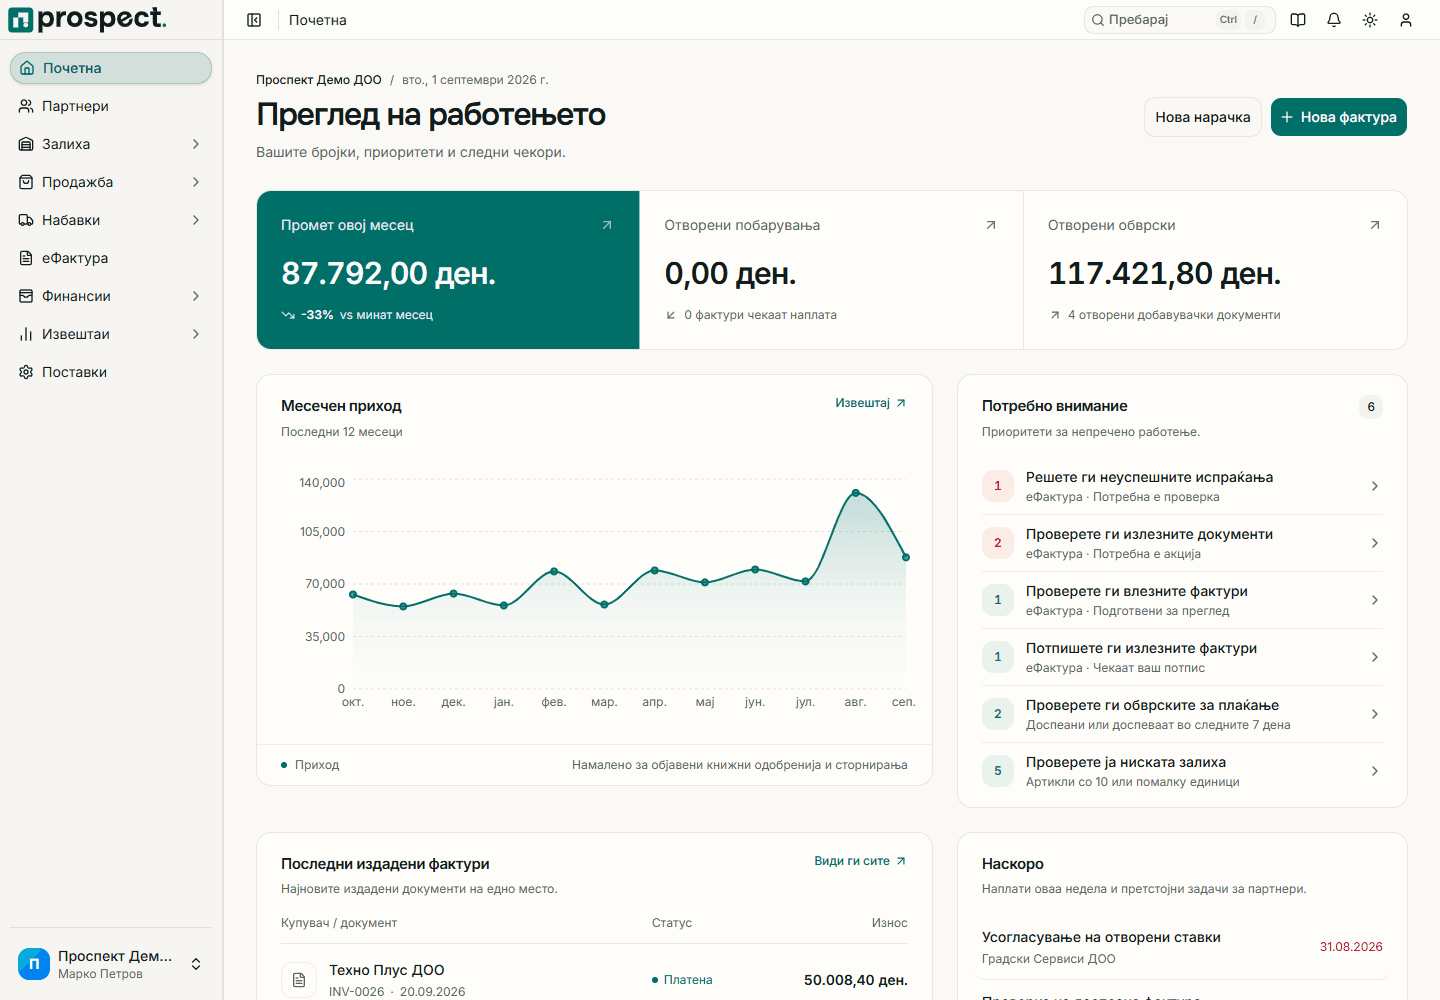
Task: Open Потпишете ги излезните фактури row
Action: pos(1182,657)
